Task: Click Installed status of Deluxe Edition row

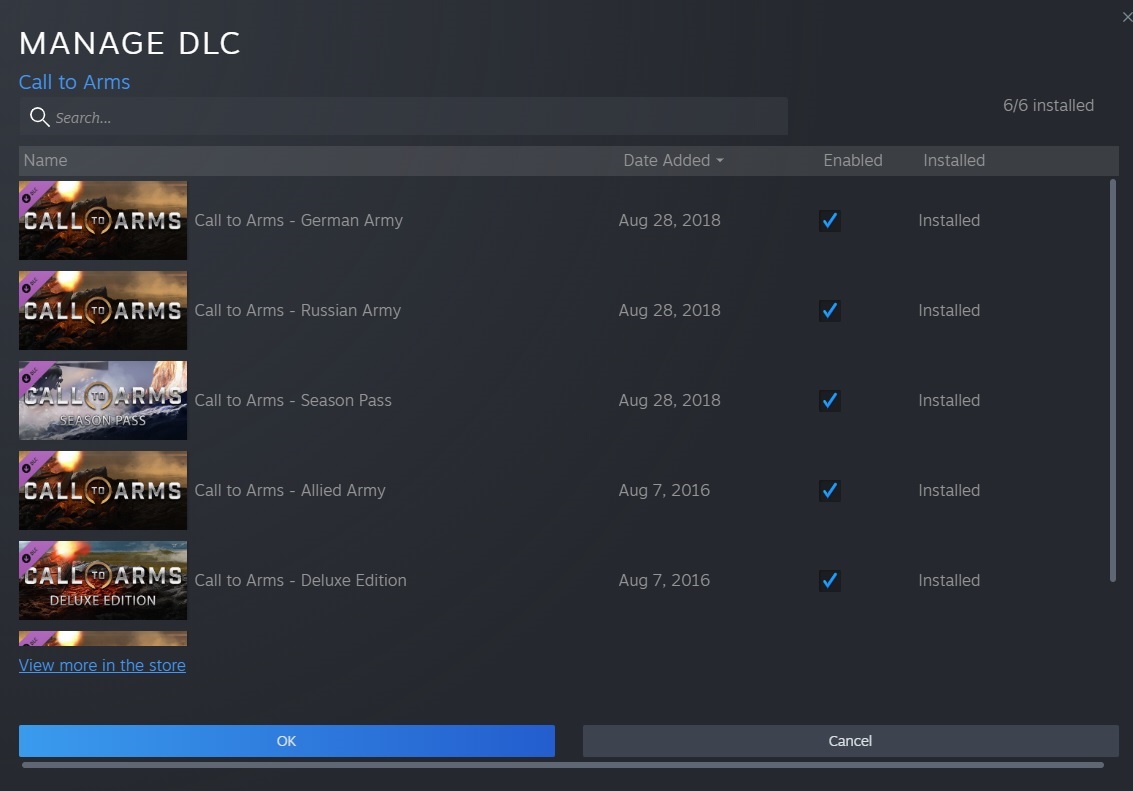Action: coord(949,580)
